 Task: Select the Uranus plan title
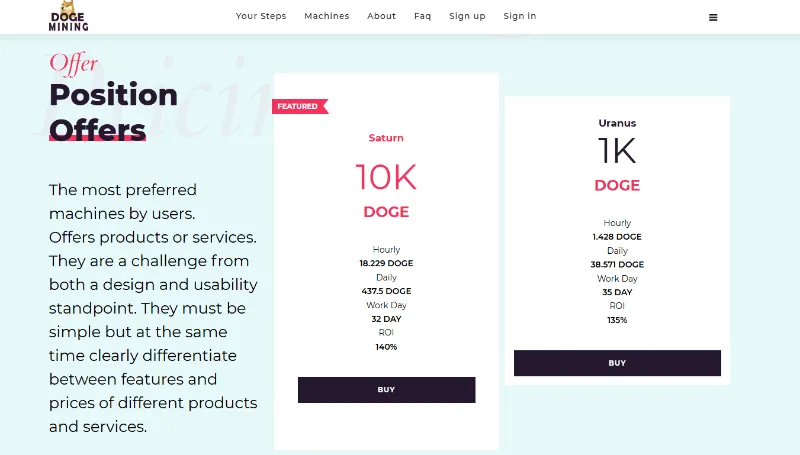click(x=617, y=123)
